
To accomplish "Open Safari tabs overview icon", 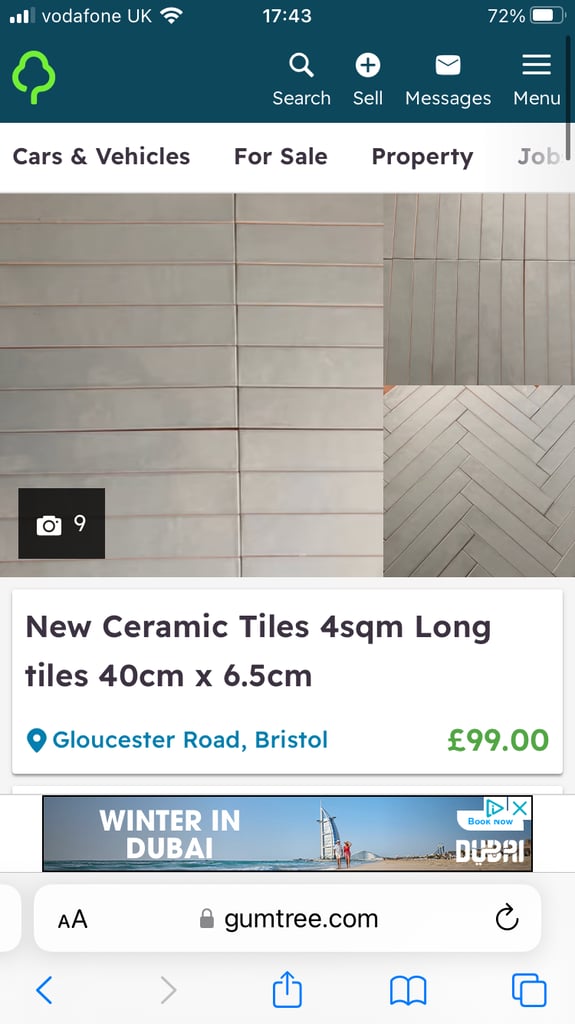I will [x=529, y=990].
